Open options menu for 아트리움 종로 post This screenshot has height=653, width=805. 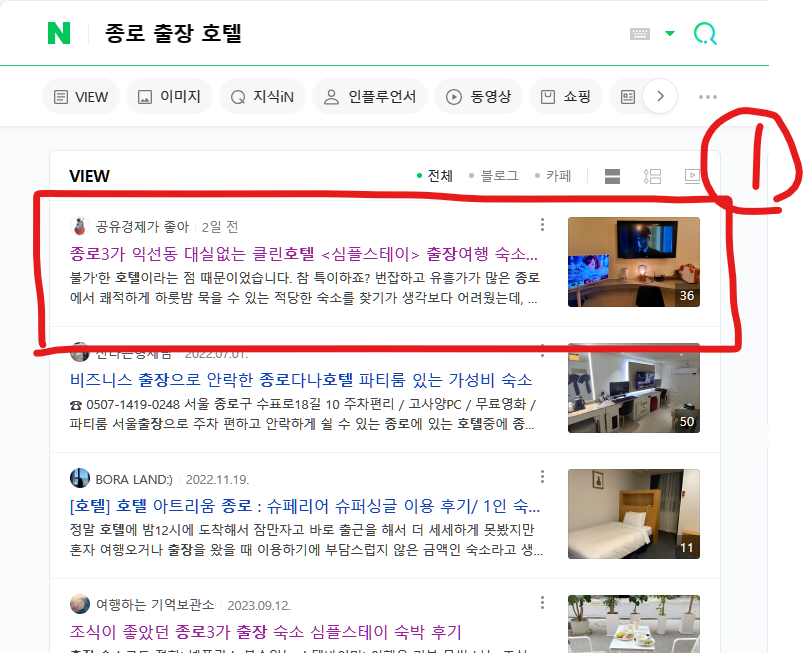tap(542, 477)
